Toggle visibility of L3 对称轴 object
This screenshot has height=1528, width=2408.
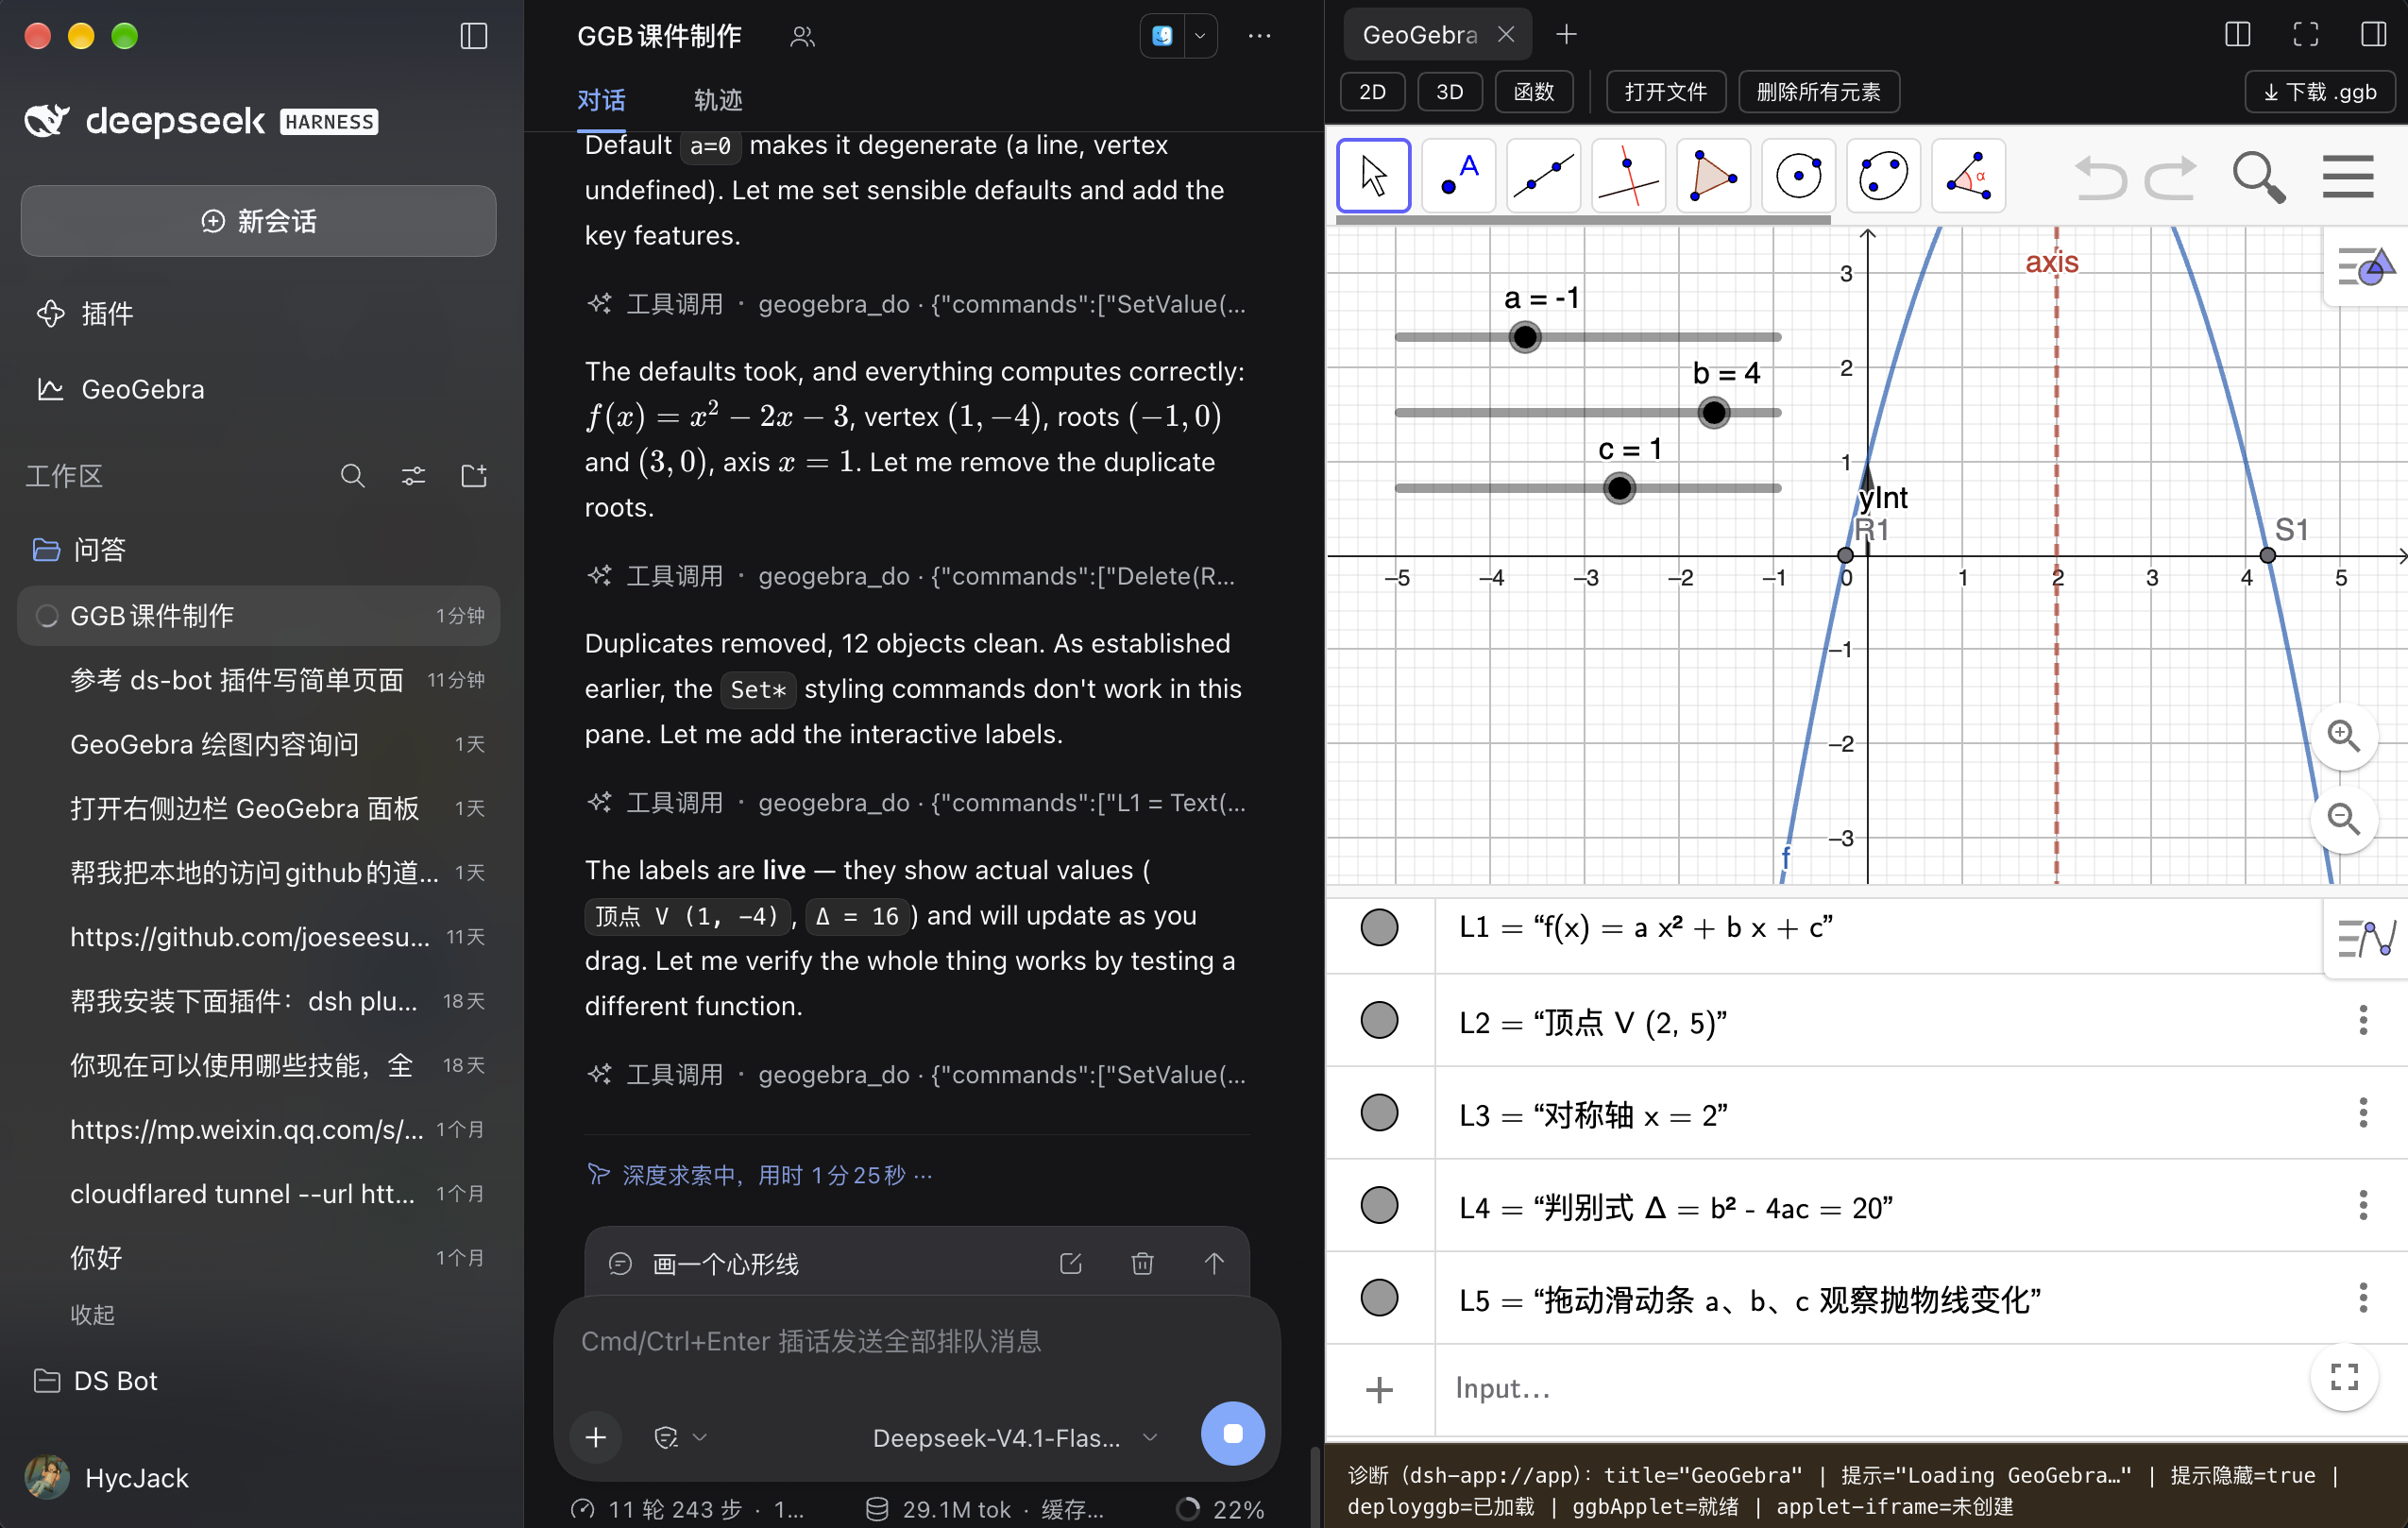tap(1379, 1112)
